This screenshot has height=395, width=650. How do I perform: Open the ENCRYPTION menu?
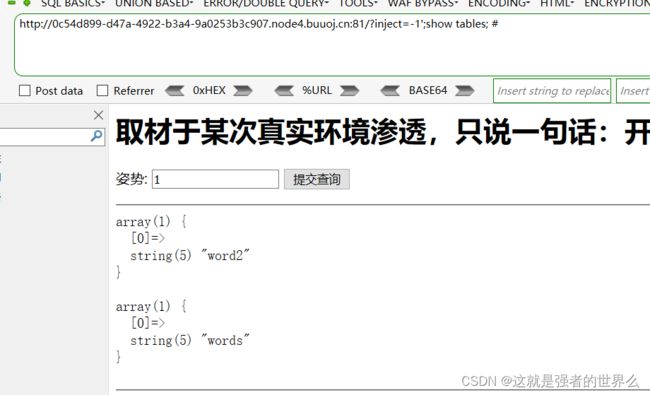(617, 3)
